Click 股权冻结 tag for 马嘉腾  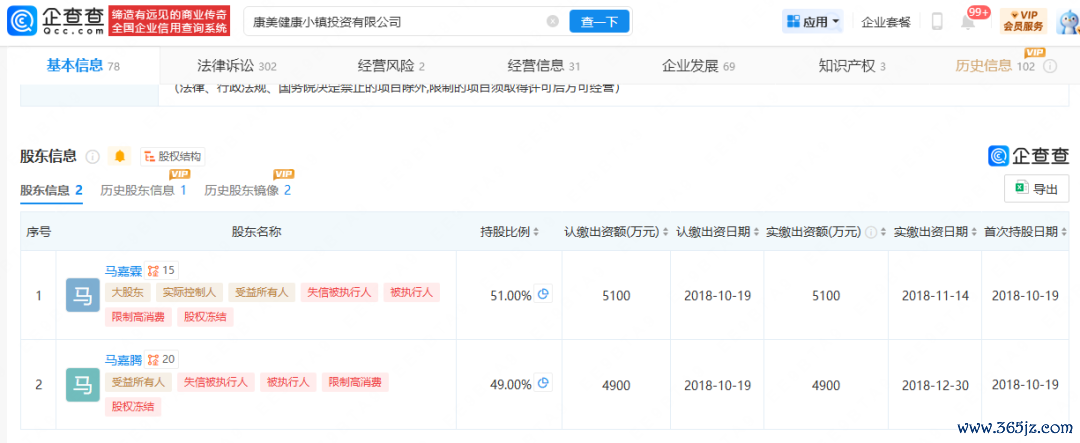point(133,406)
